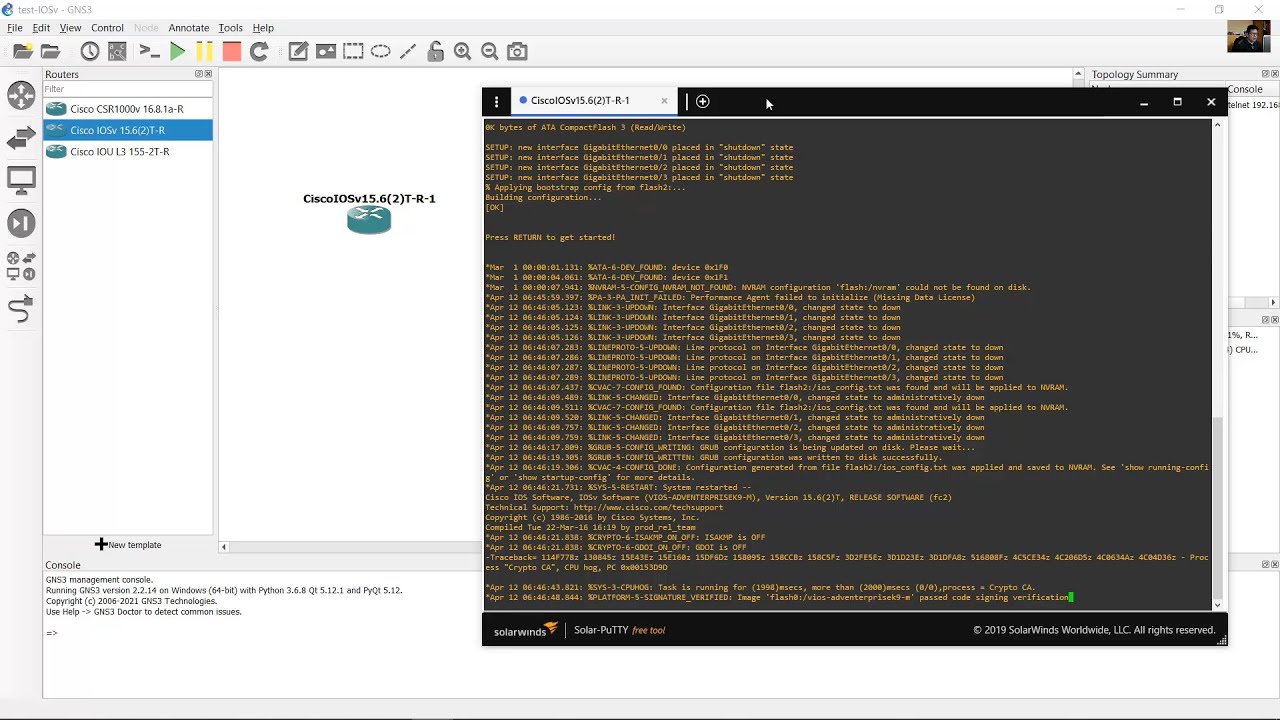1280x720 pixels.
Task: Open the Manage snapshots clock icon
Action: (x=90, y=51)
